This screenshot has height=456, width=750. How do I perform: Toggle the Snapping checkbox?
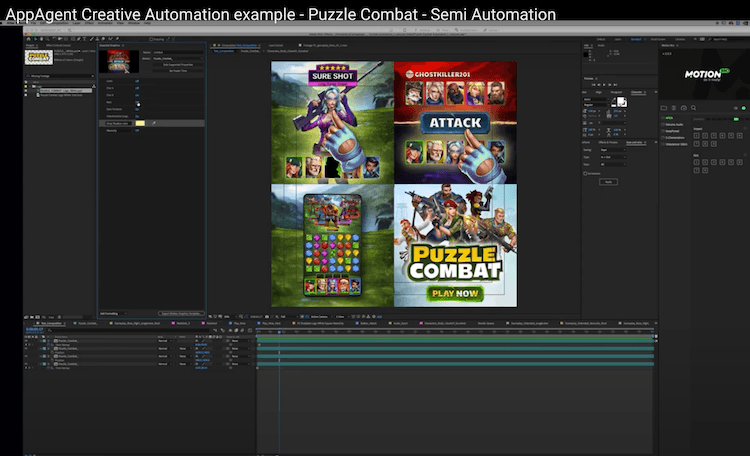pyautogui.click(x=151, y=39)
